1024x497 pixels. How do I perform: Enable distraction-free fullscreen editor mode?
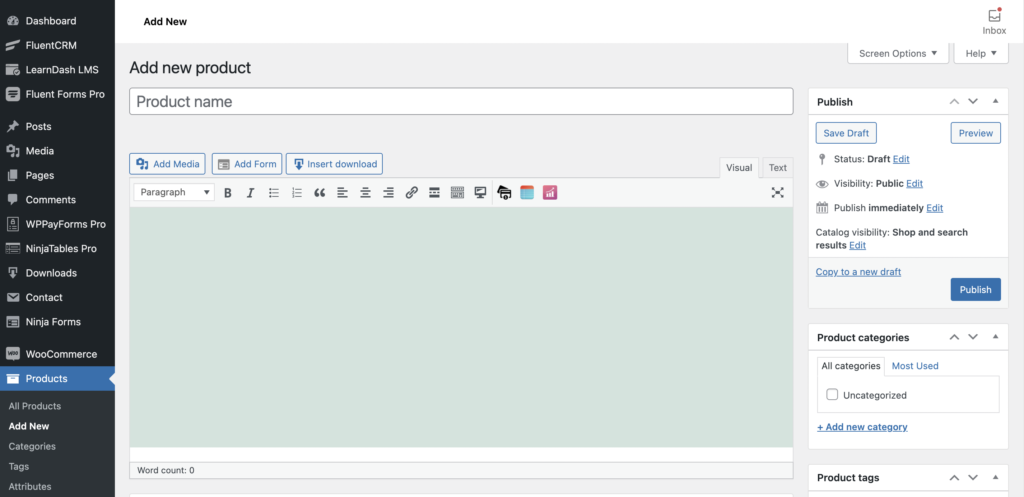click(x=777, y=192)
